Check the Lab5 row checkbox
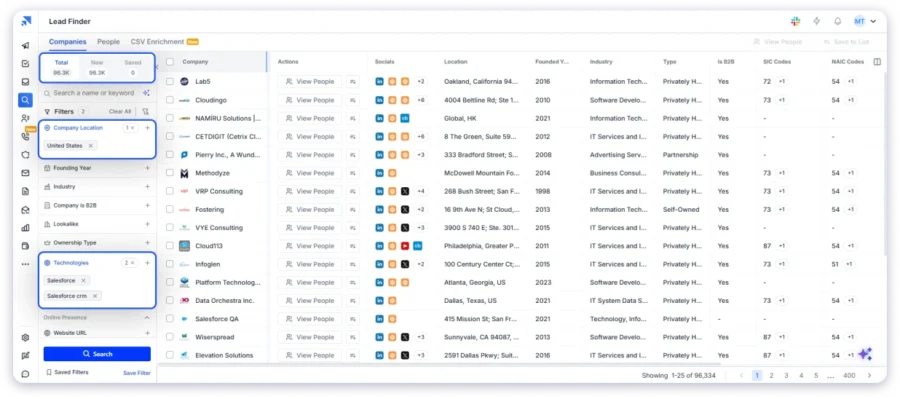The width and height of the screenshot is (900, 399). [170, 82]
